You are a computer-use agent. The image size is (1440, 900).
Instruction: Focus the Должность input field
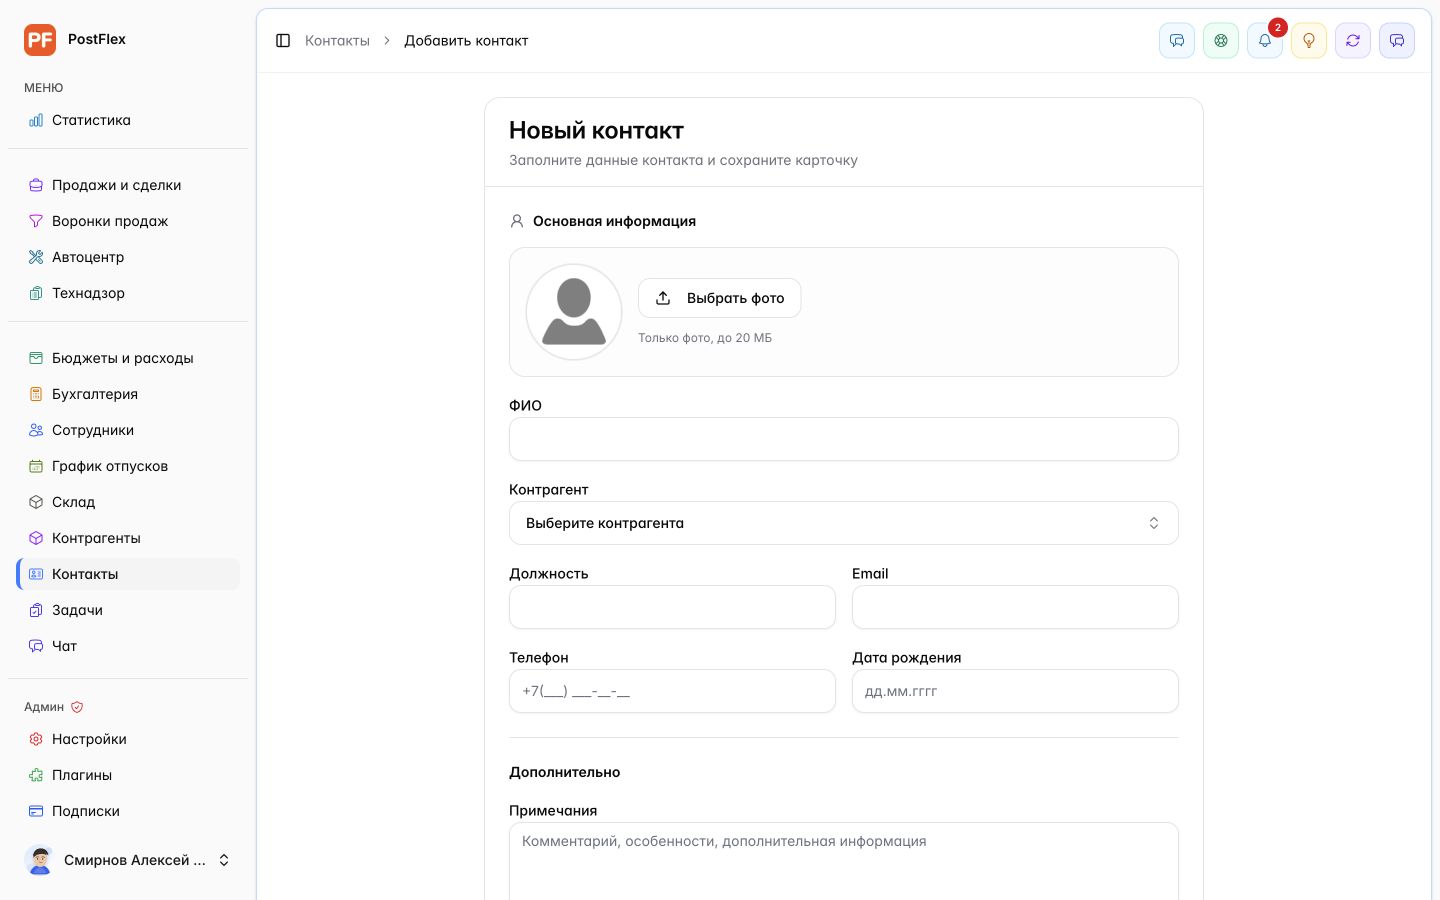672,607
